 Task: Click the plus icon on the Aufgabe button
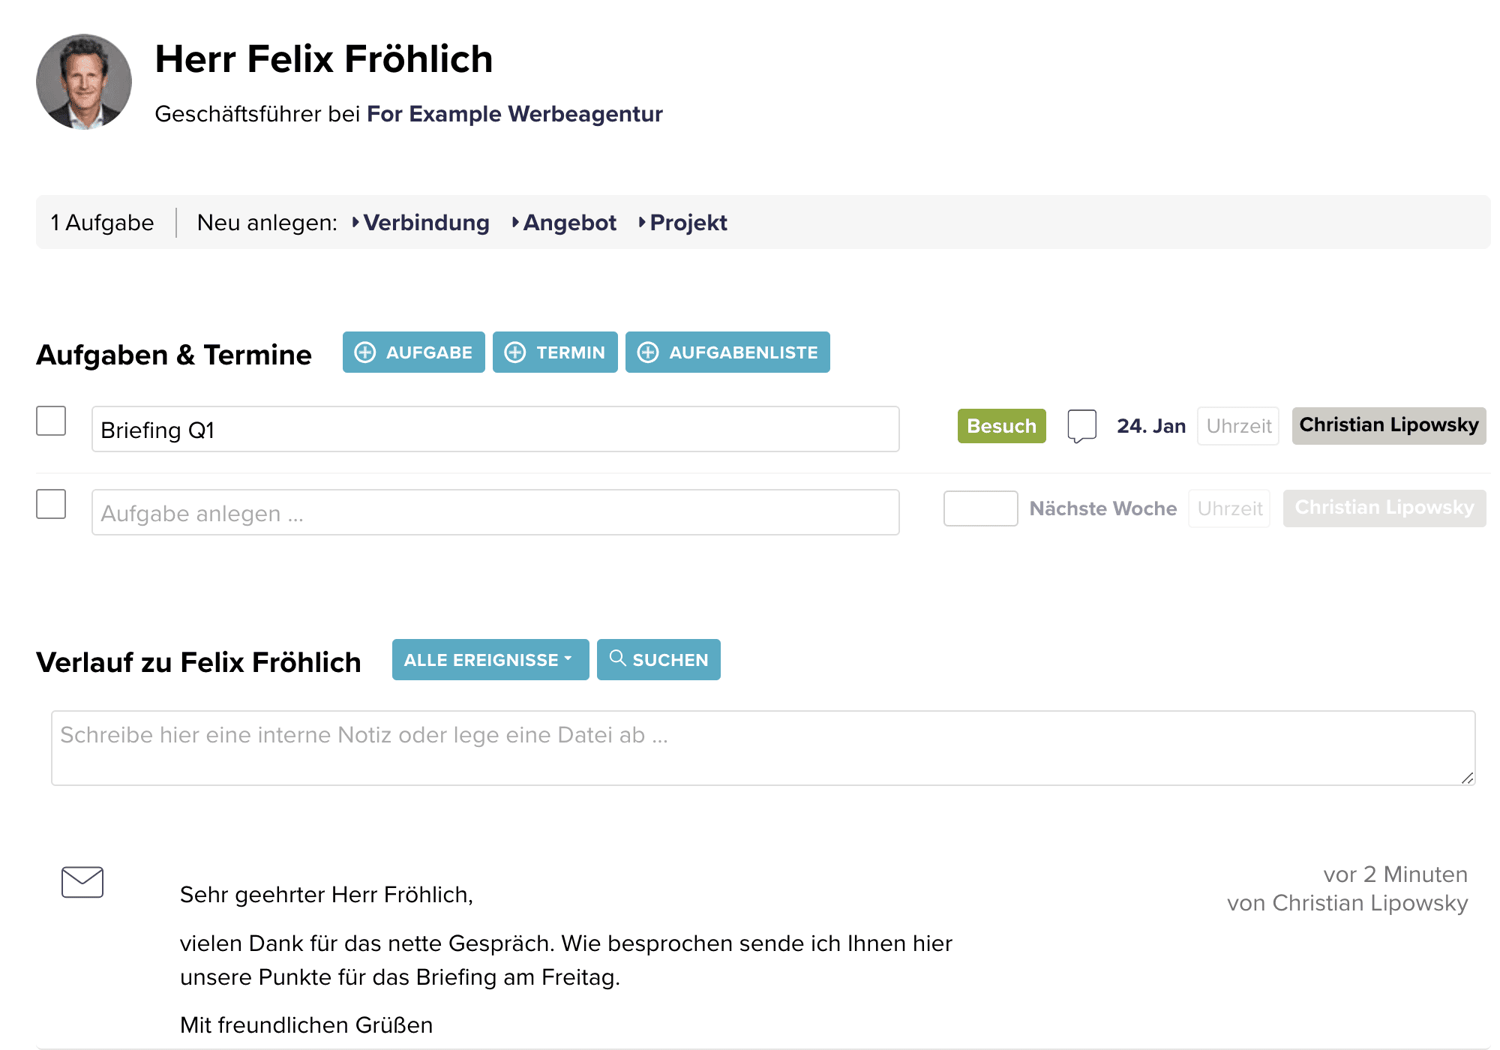(x=365, y=352)
